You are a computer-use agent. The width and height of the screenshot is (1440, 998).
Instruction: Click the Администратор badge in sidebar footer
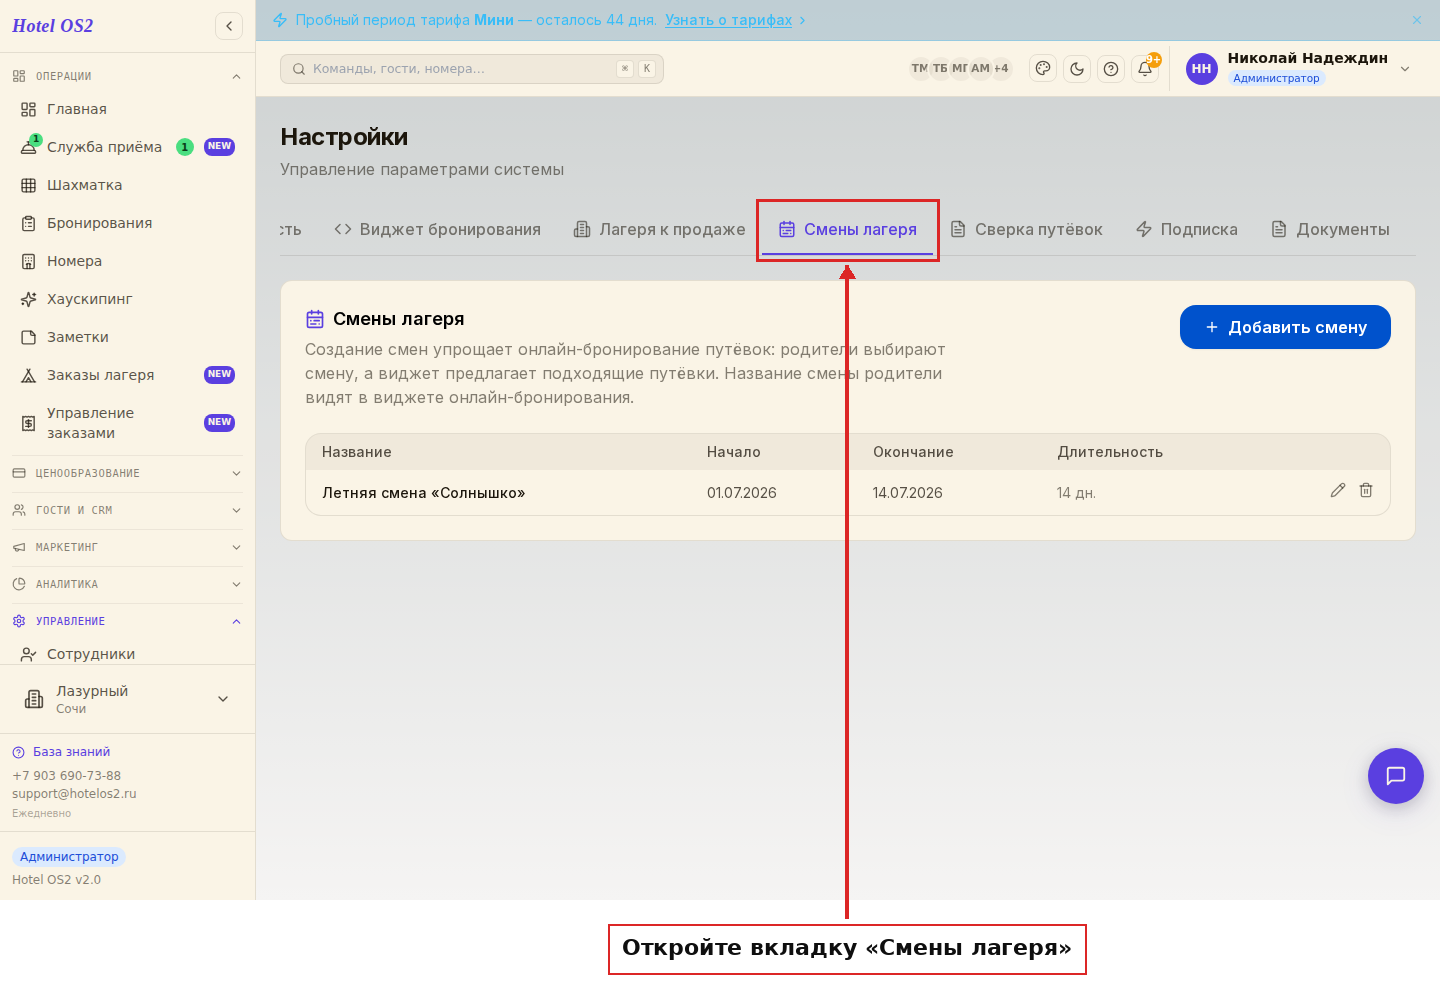[69, 857]
